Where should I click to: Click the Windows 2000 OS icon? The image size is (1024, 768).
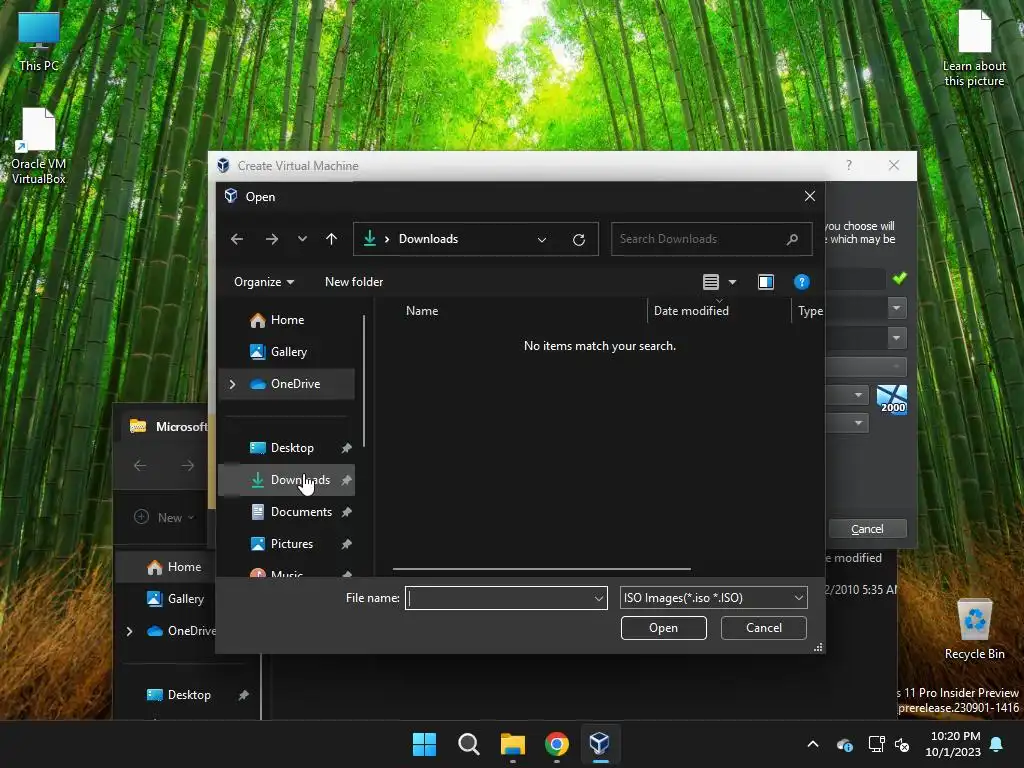891,399
